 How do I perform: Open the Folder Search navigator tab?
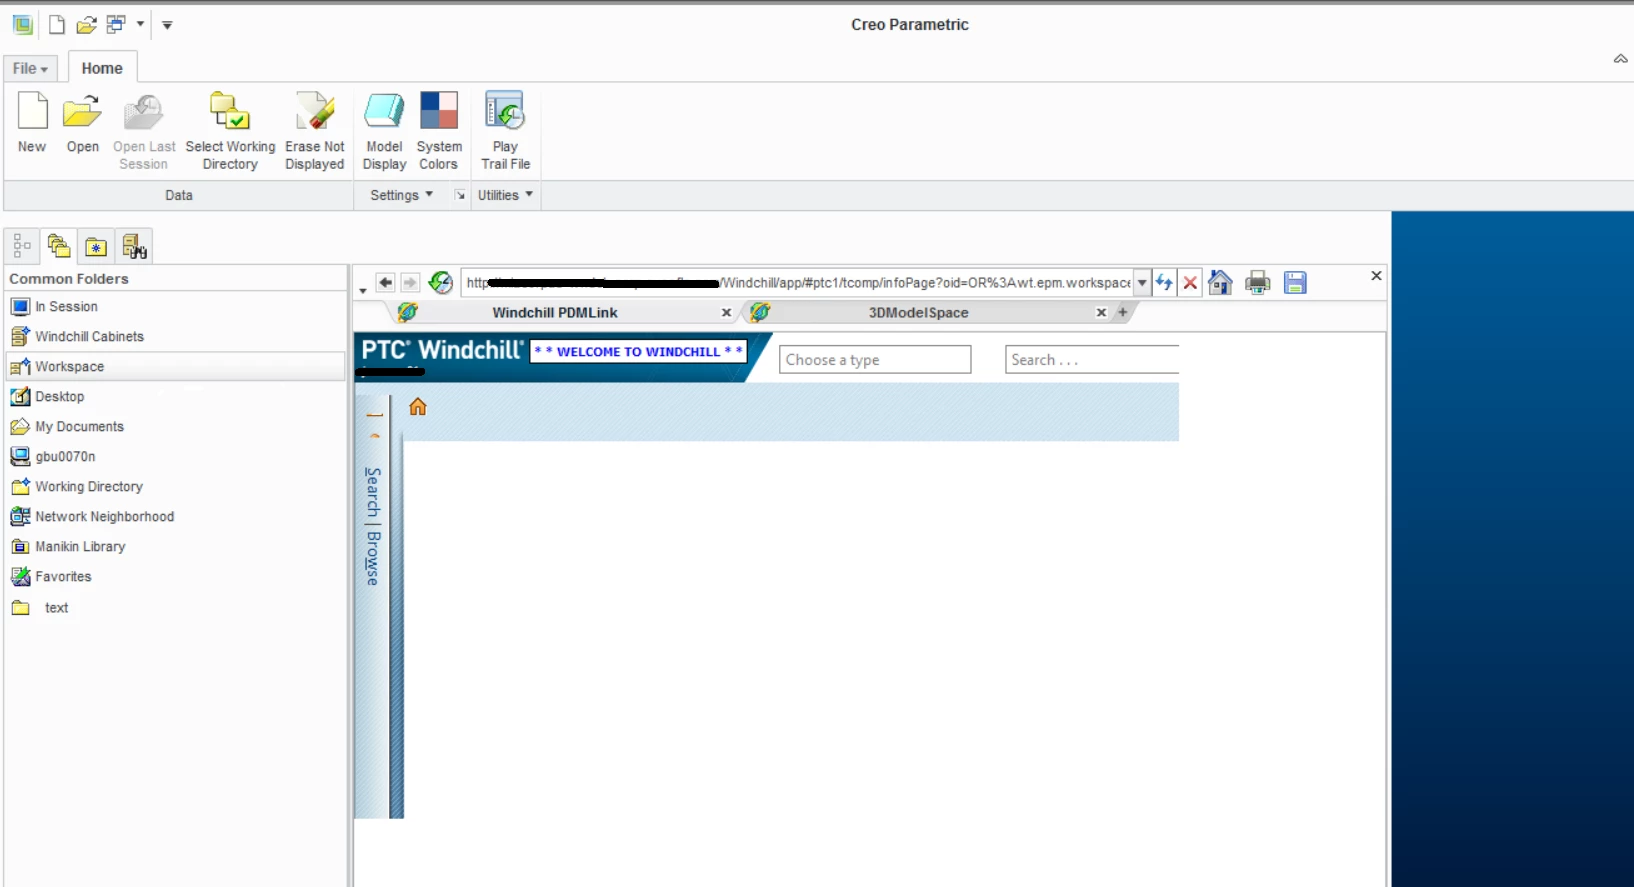(134, 246)
